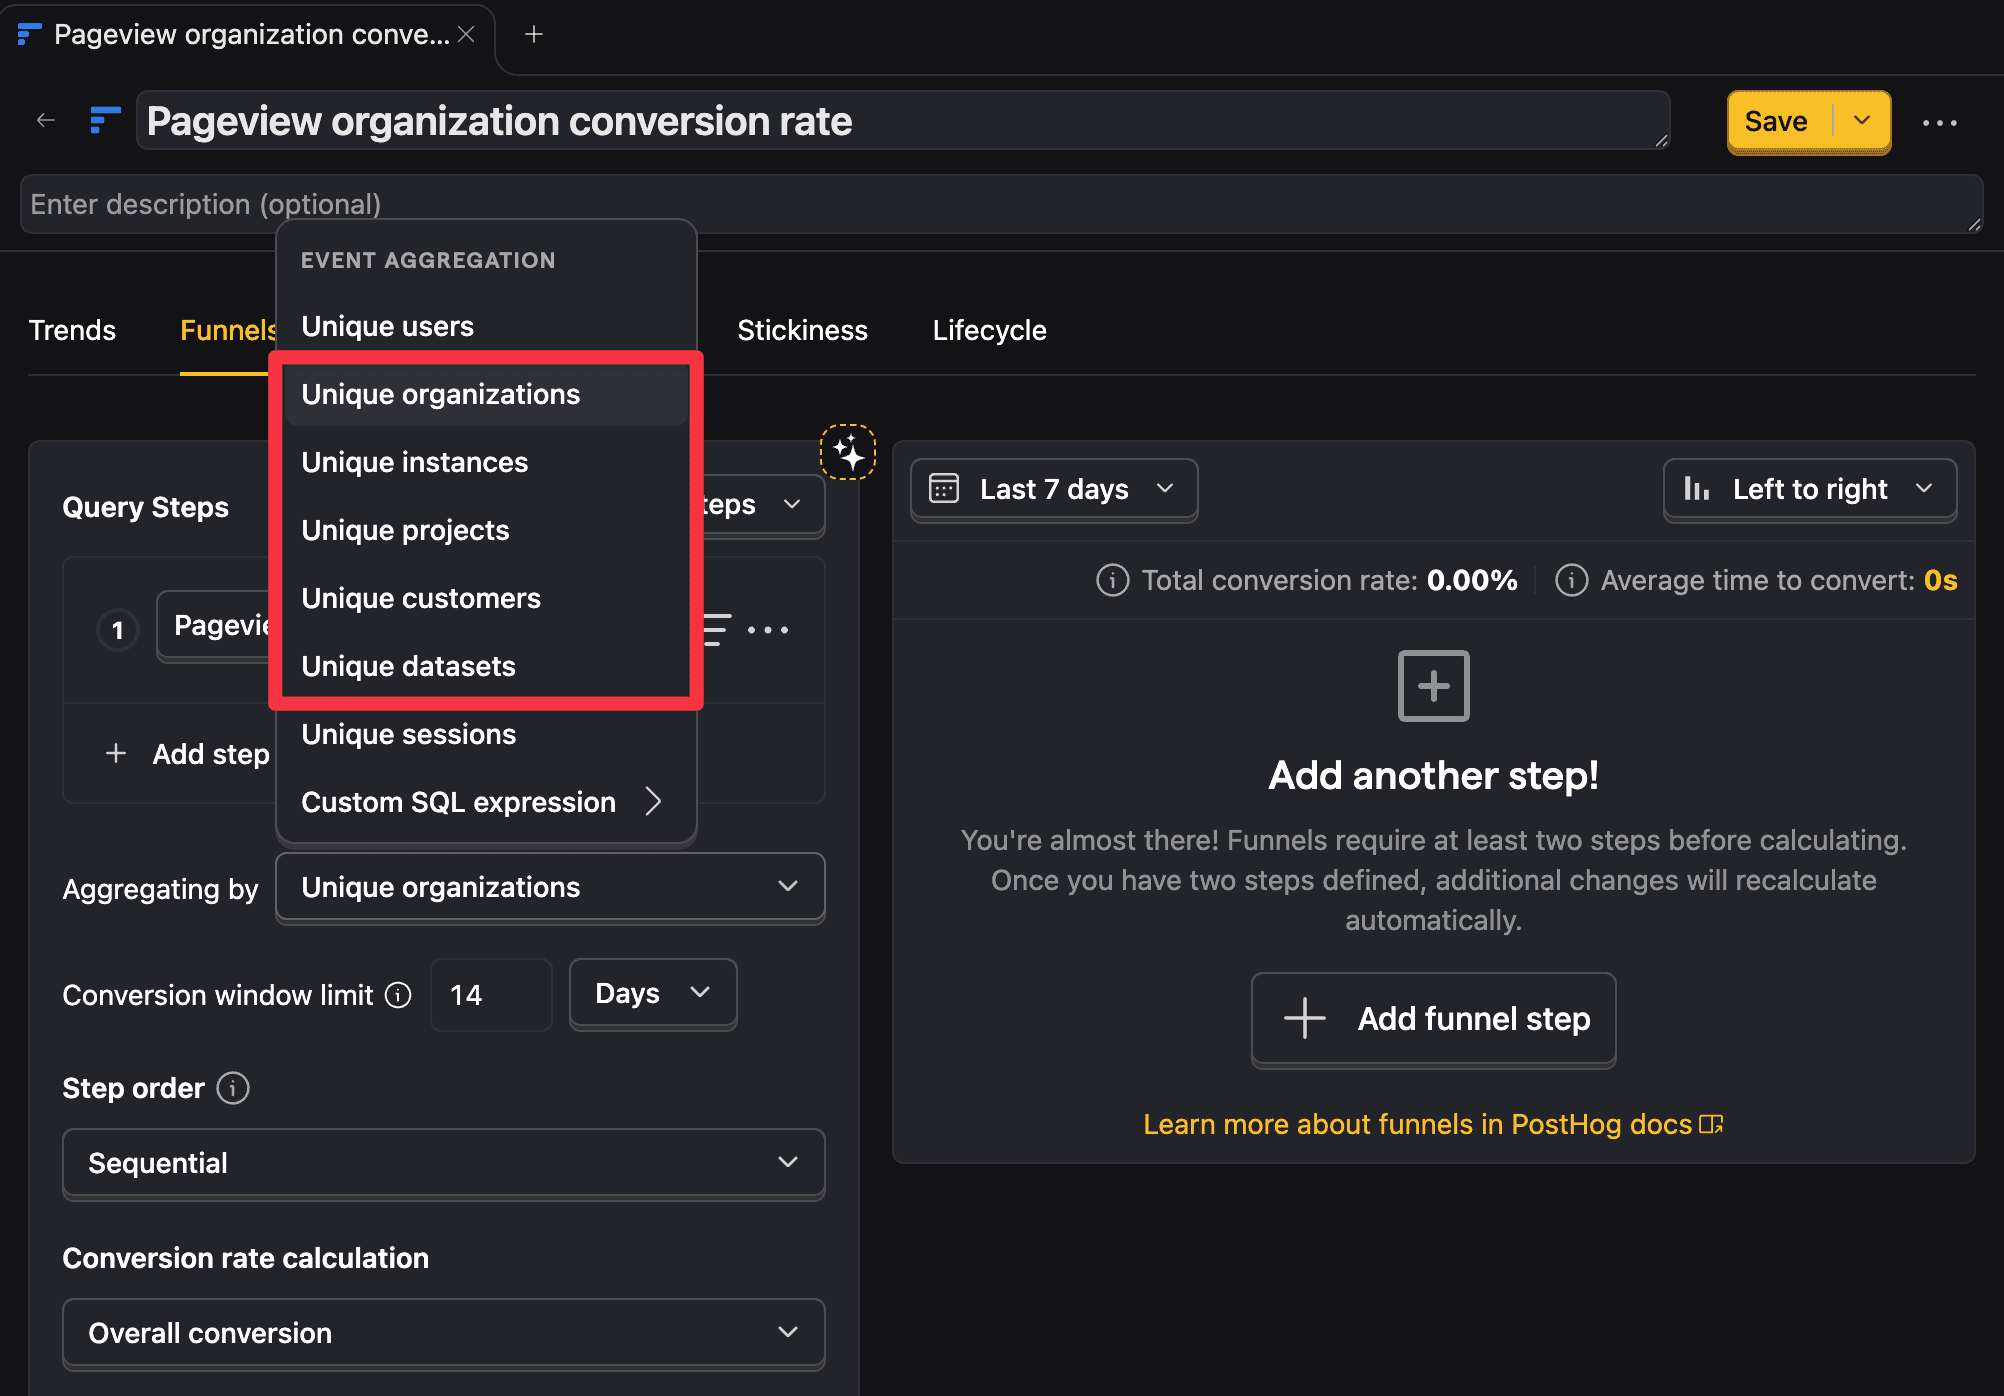The image size is (2004, 1396).
Task: Click the Step order info icon
Action: (233, 1088)
